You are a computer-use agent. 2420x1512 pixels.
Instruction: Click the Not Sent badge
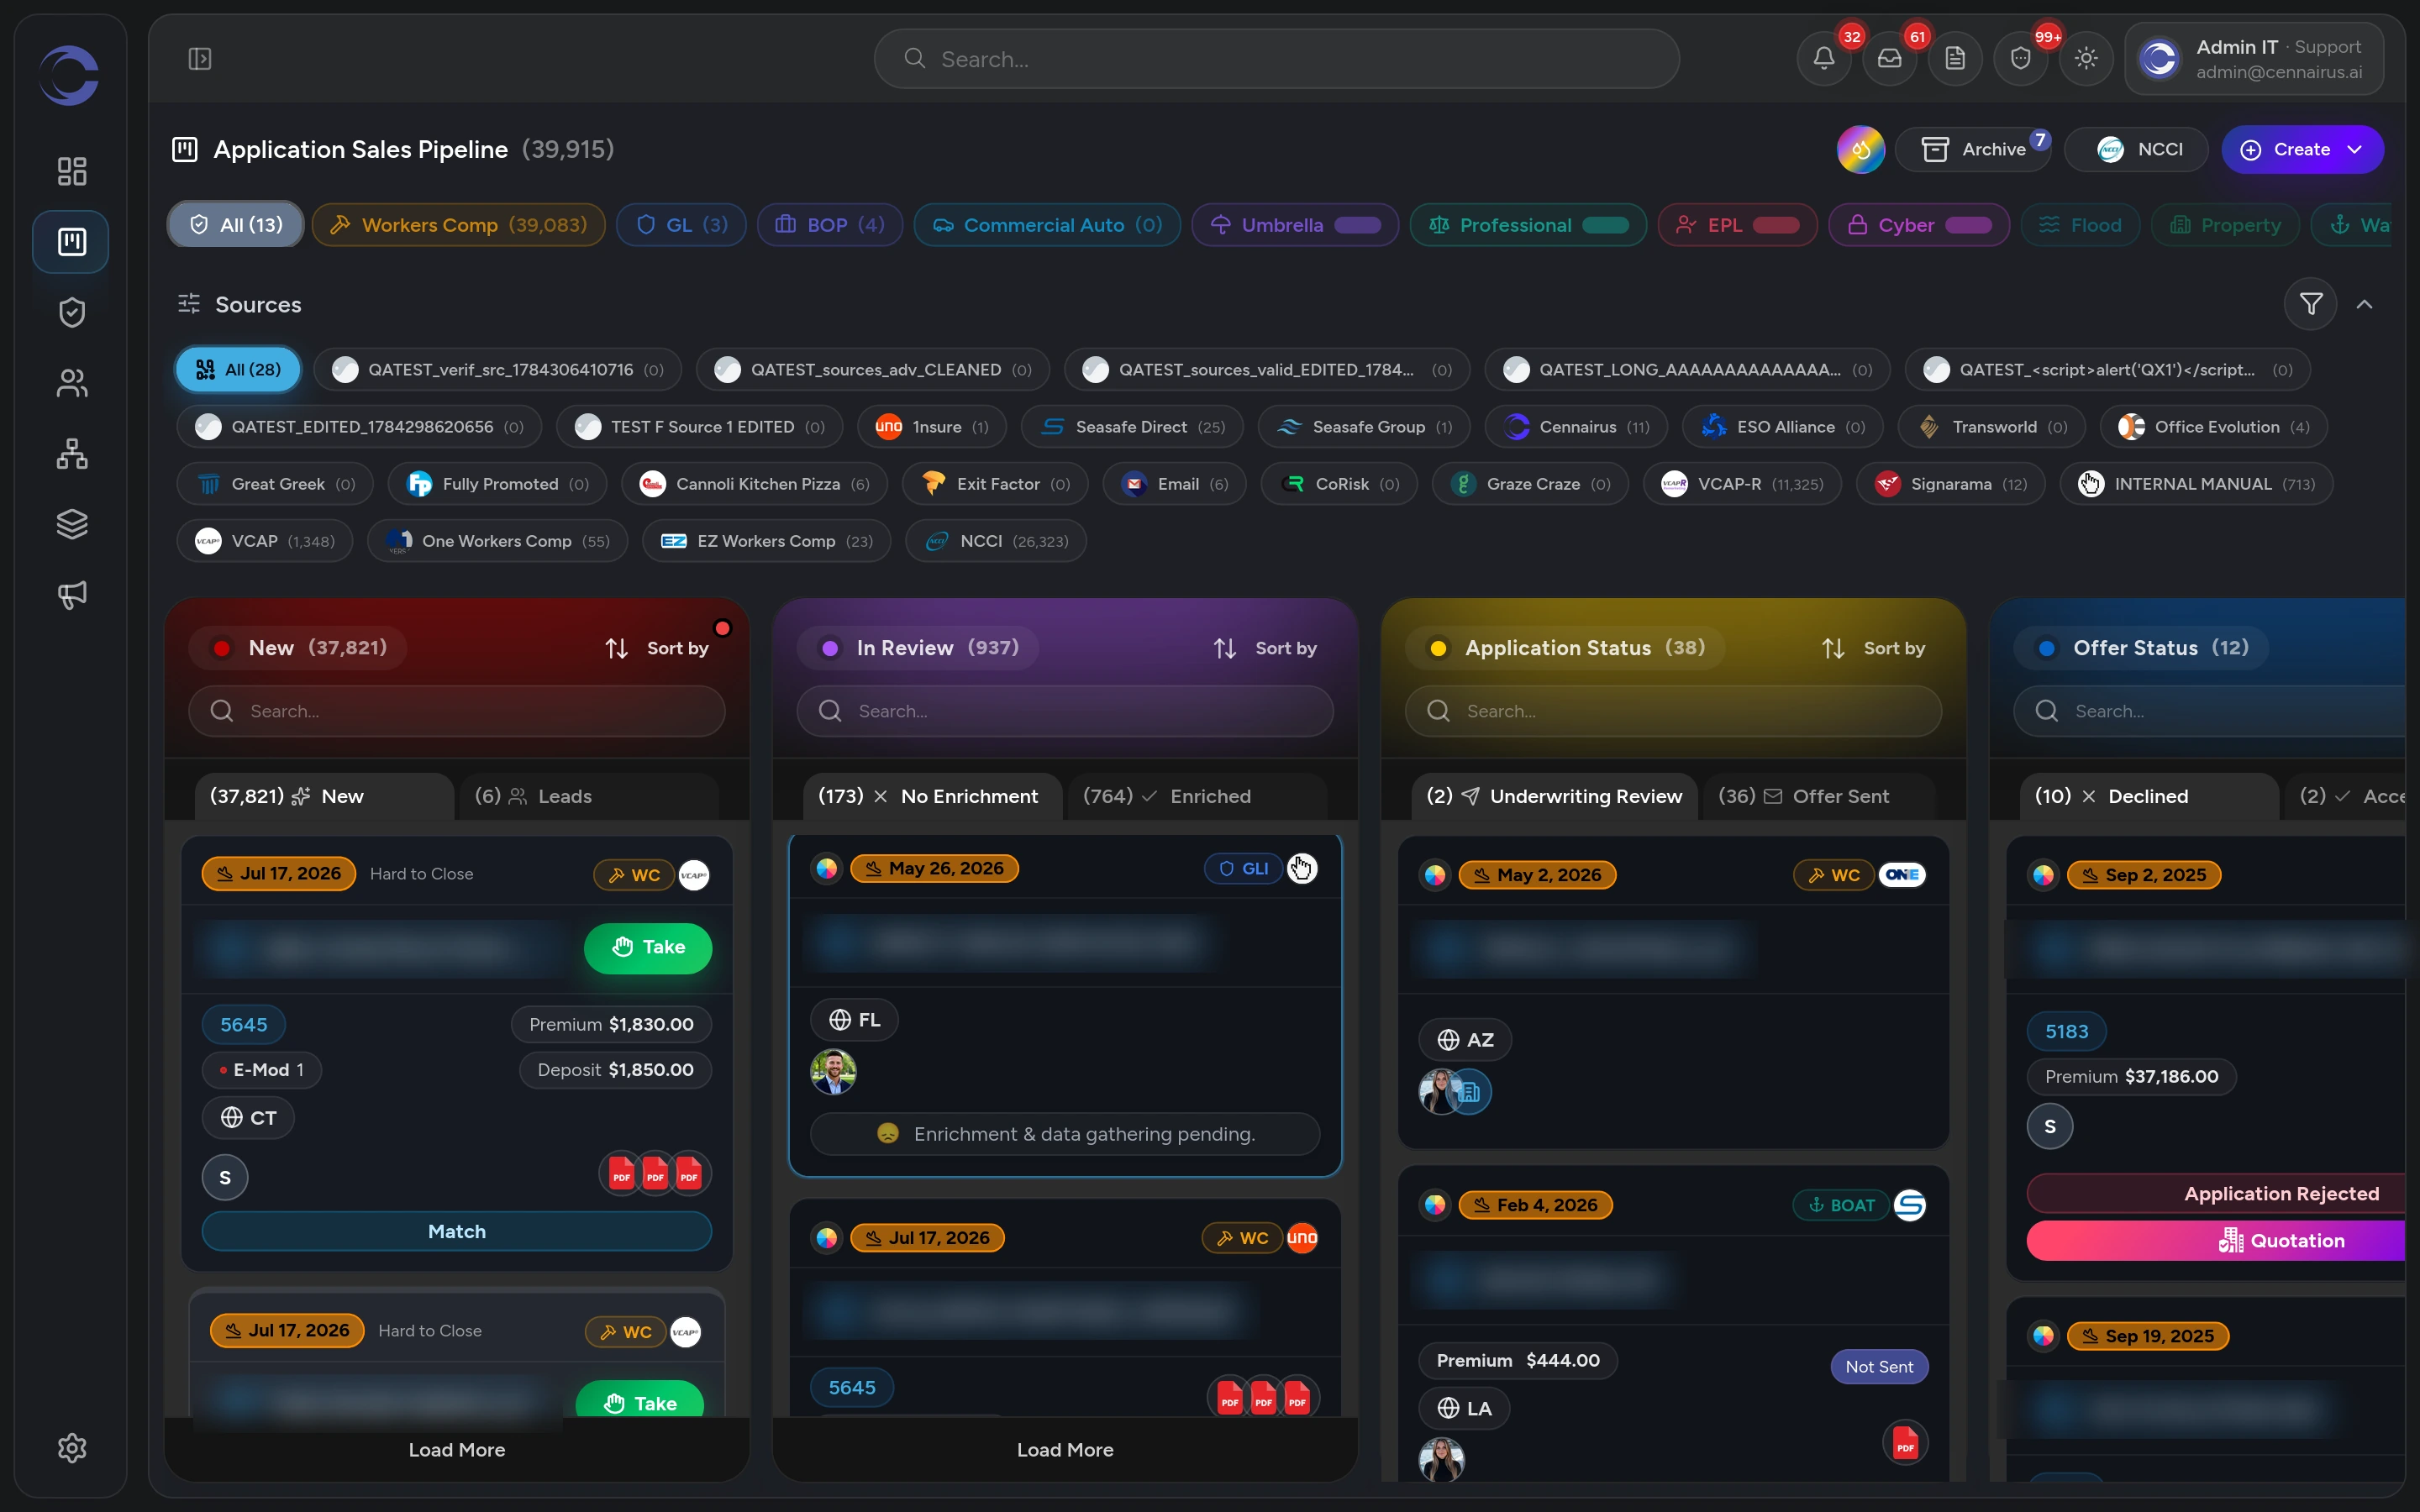[x=1879, y=1367]
